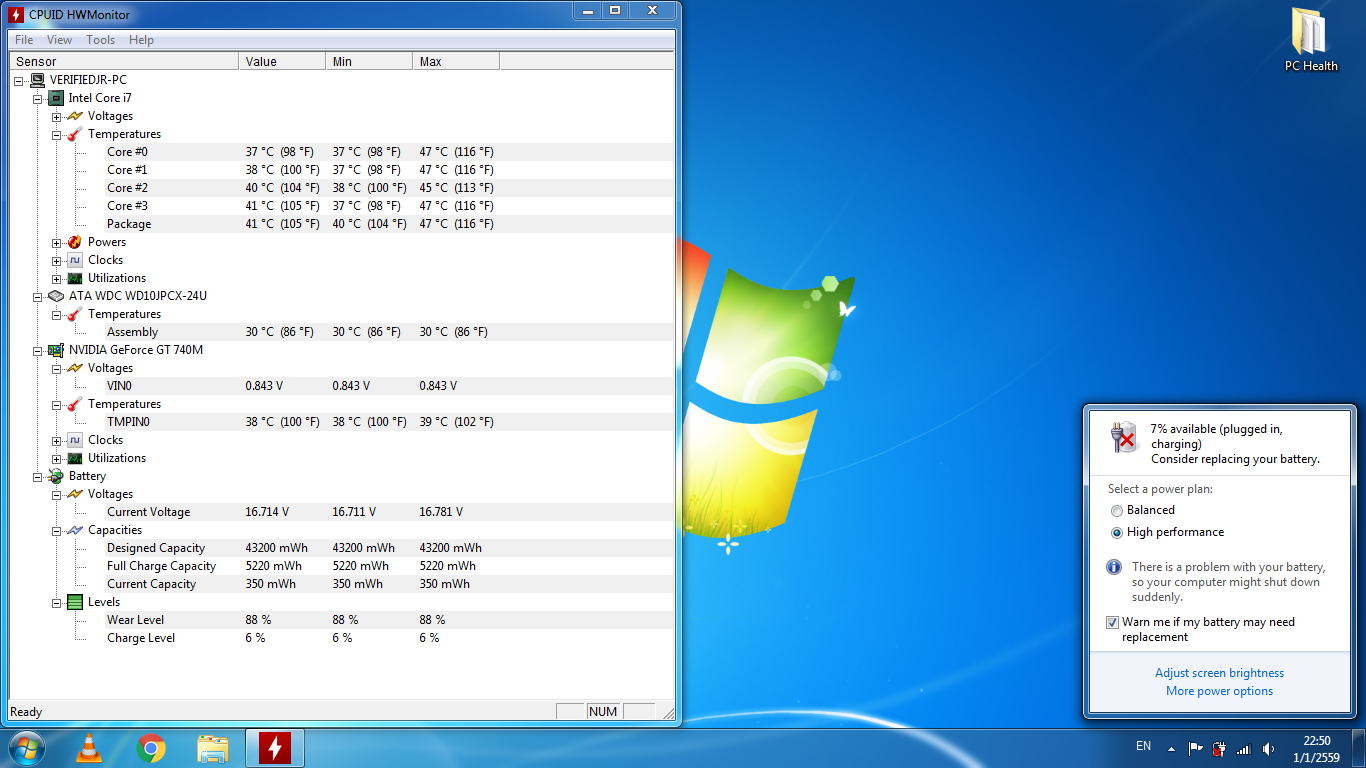Click the HWMonitor taskbar button
Image resolution: width=1366 pixels, height=768 pixels.
[x=275, y=748]
